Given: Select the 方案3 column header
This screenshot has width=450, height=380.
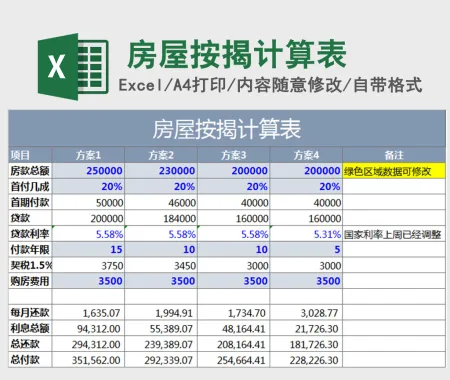Looking at the screenshot, I should [234, 155].
